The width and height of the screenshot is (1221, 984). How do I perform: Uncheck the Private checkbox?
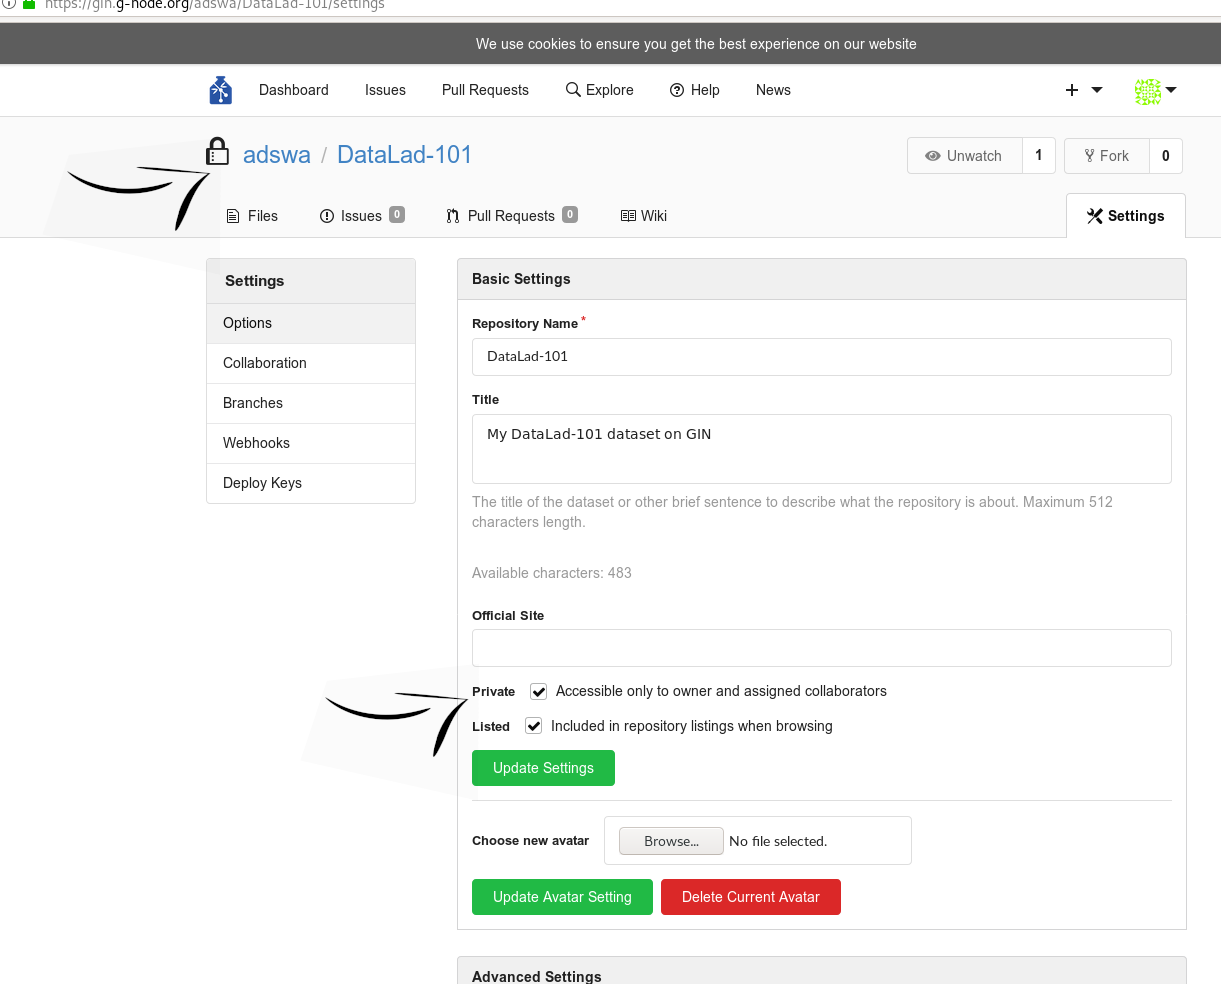(539, 692)
